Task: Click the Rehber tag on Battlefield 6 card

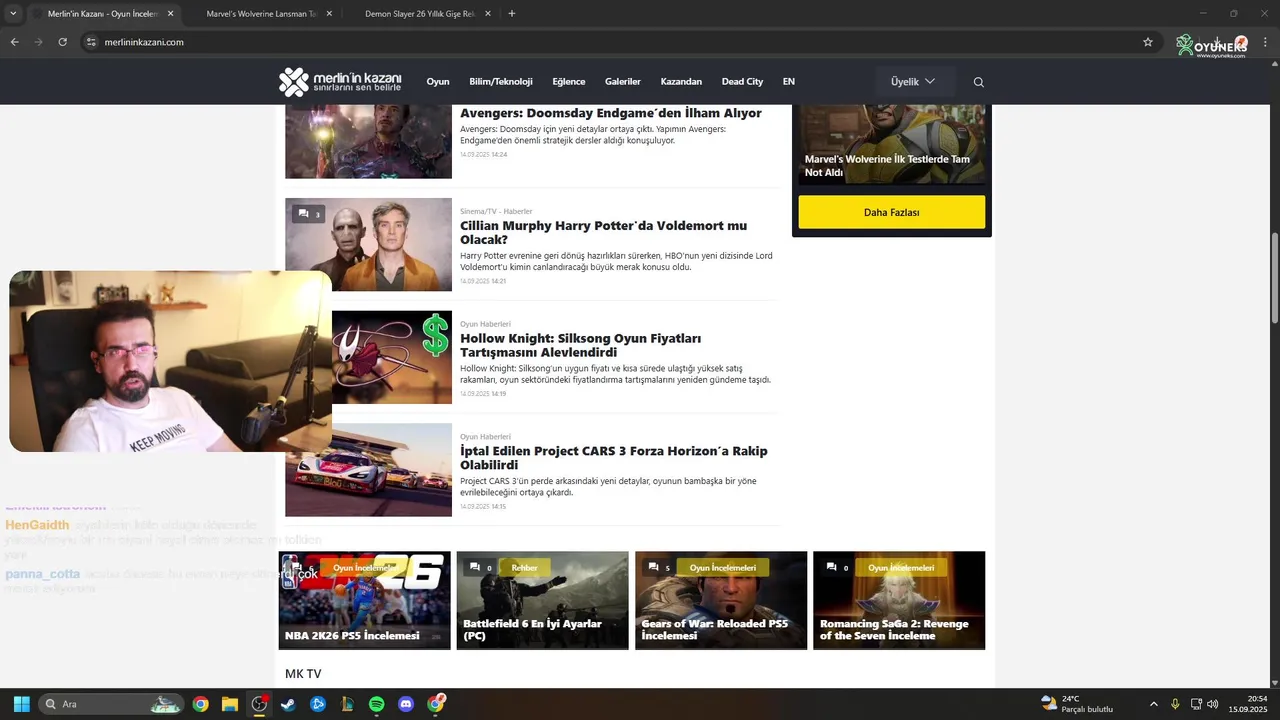Action: coord(524,567)
